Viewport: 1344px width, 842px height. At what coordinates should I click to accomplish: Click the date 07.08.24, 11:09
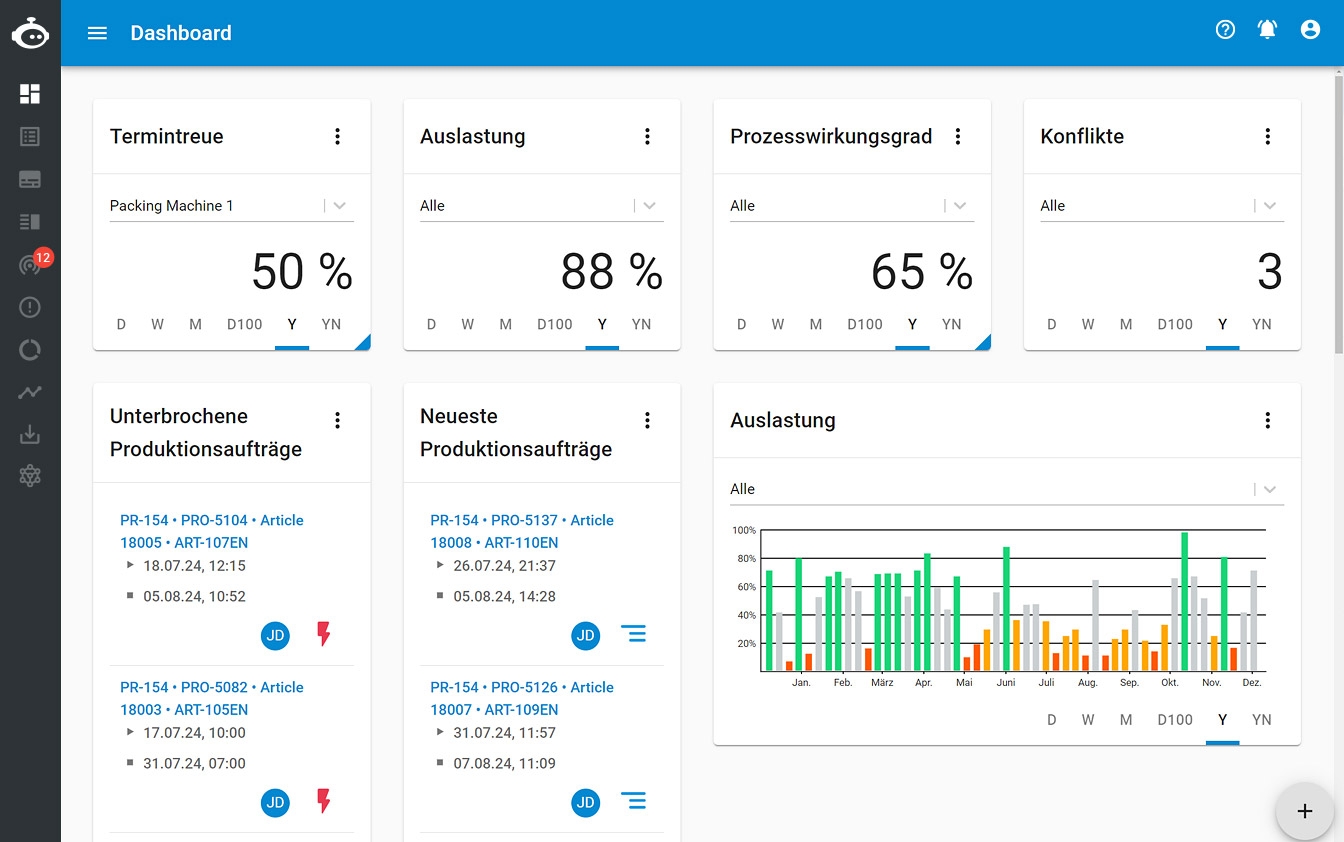(504, 764)
